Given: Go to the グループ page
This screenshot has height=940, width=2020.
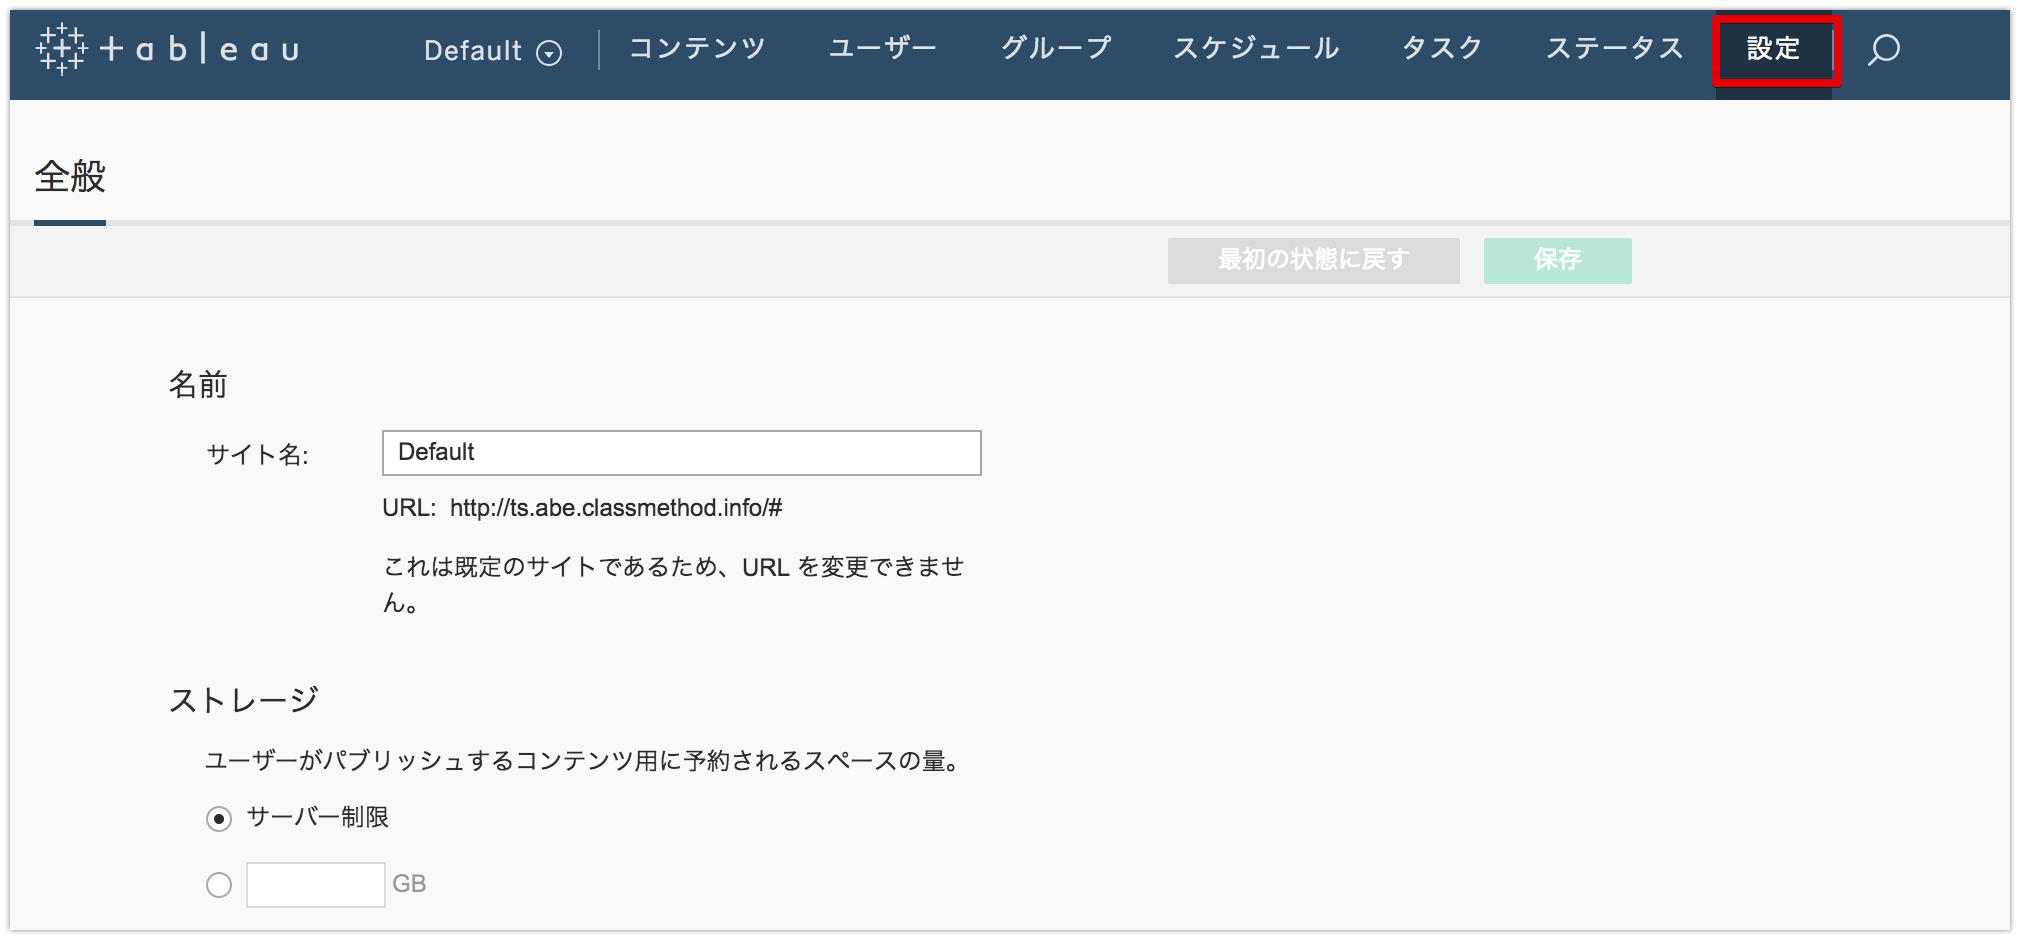Looking at the screenshot, I should tap(1057, 48).
